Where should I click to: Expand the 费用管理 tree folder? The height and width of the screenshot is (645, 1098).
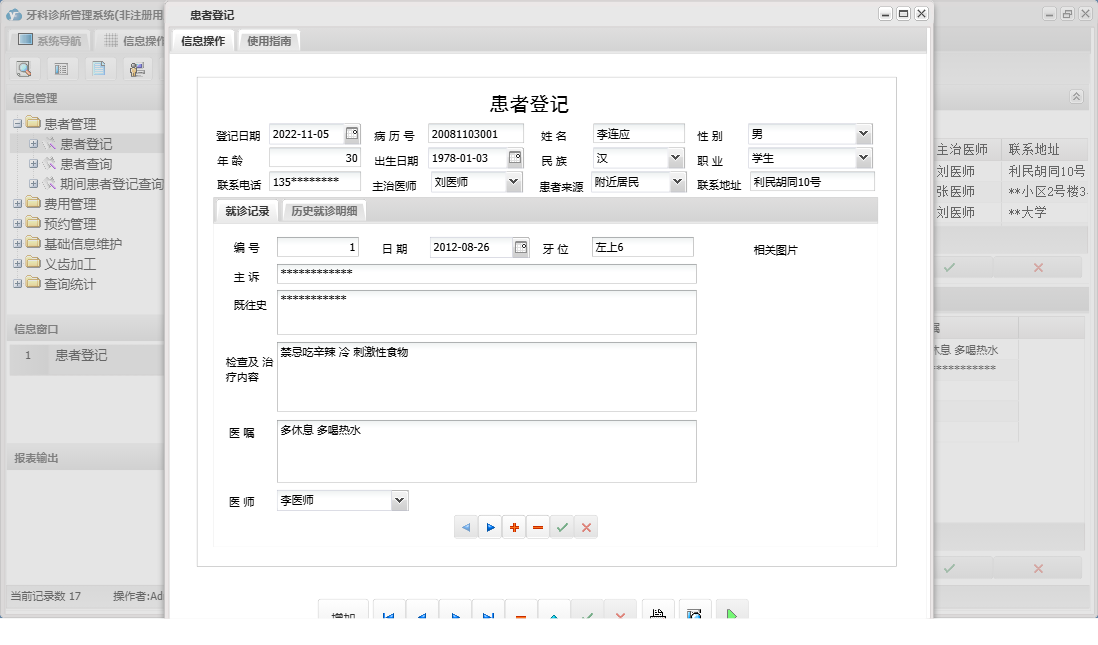[x=18, y=205]
